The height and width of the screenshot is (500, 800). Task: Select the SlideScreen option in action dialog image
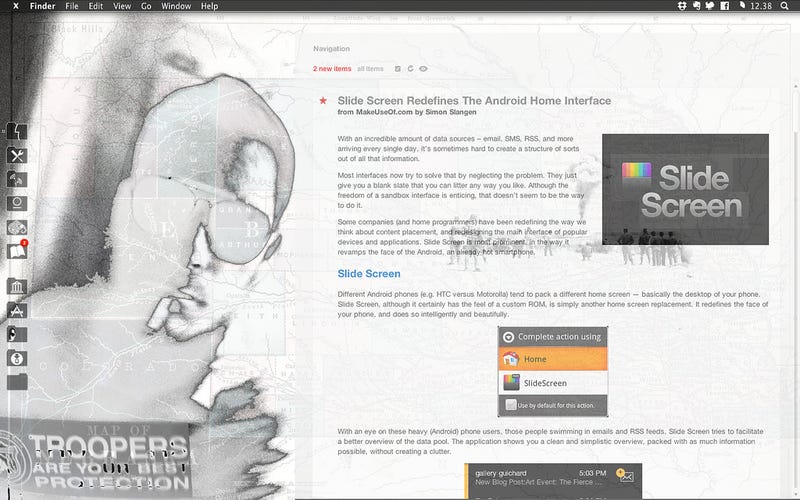point(553,383)
